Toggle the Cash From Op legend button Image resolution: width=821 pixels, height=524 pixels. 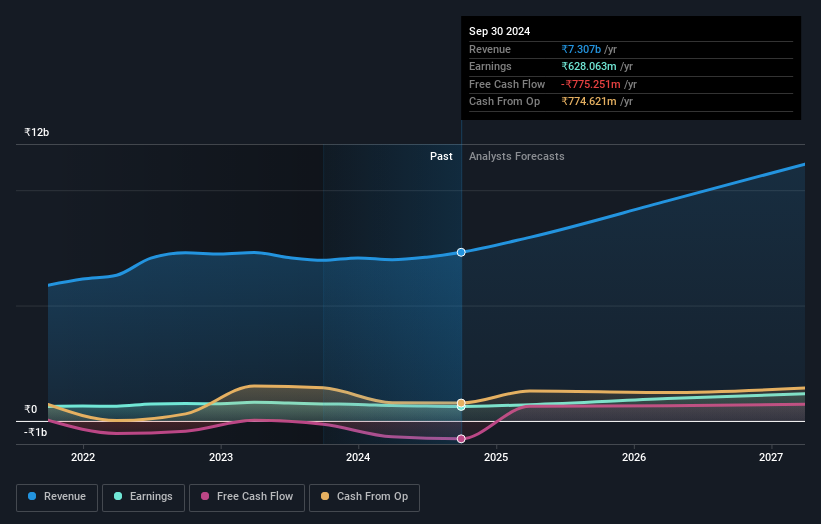364,497
